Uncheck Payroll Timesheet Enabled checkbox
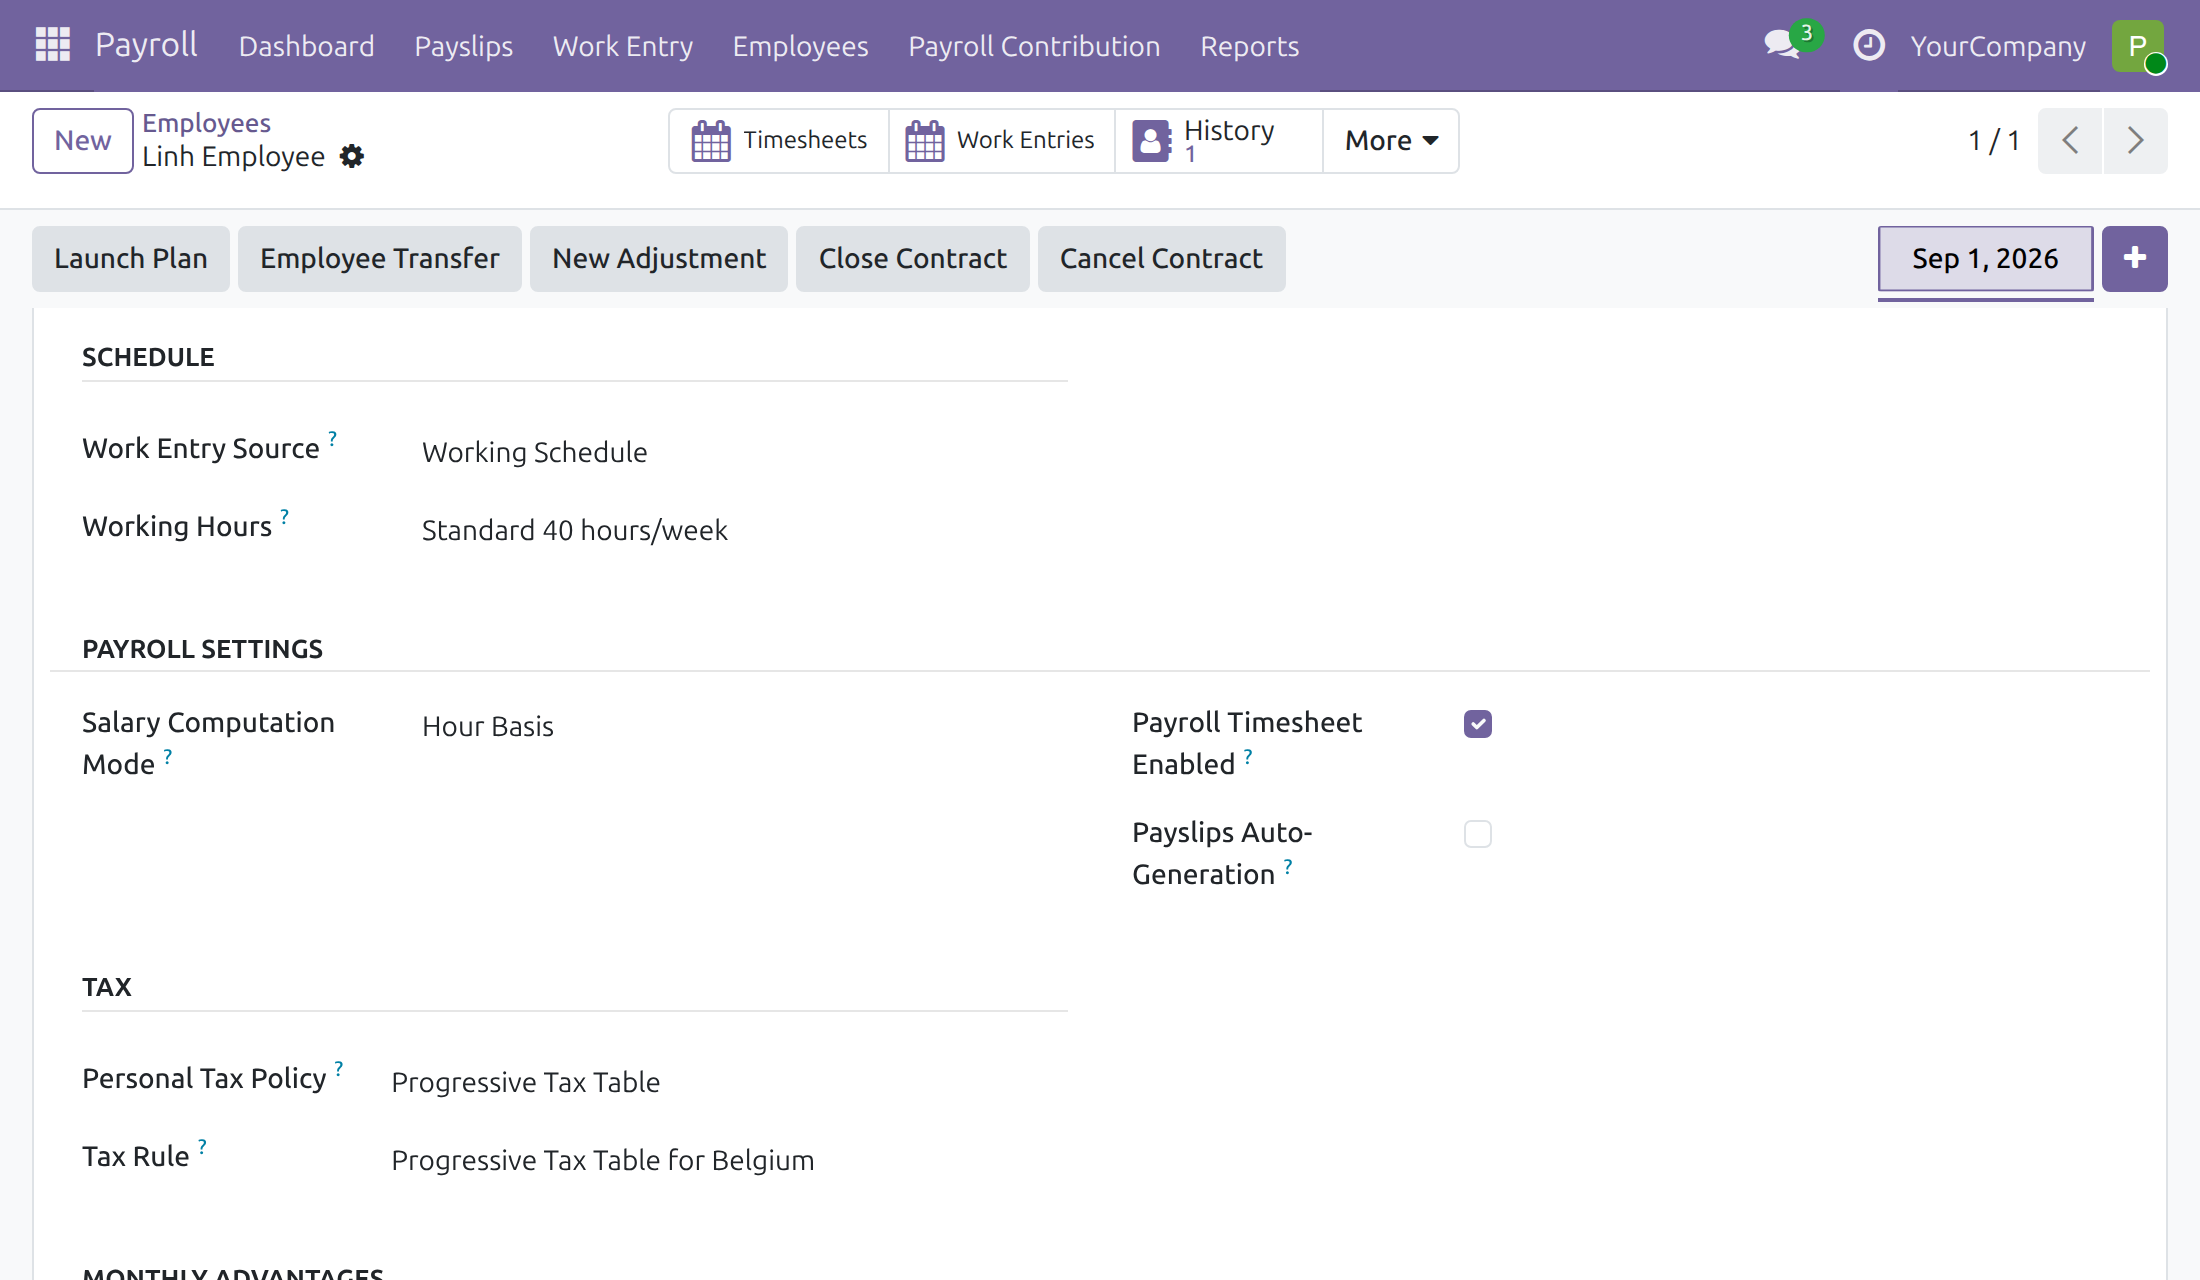 click(x=1477, y=724)
